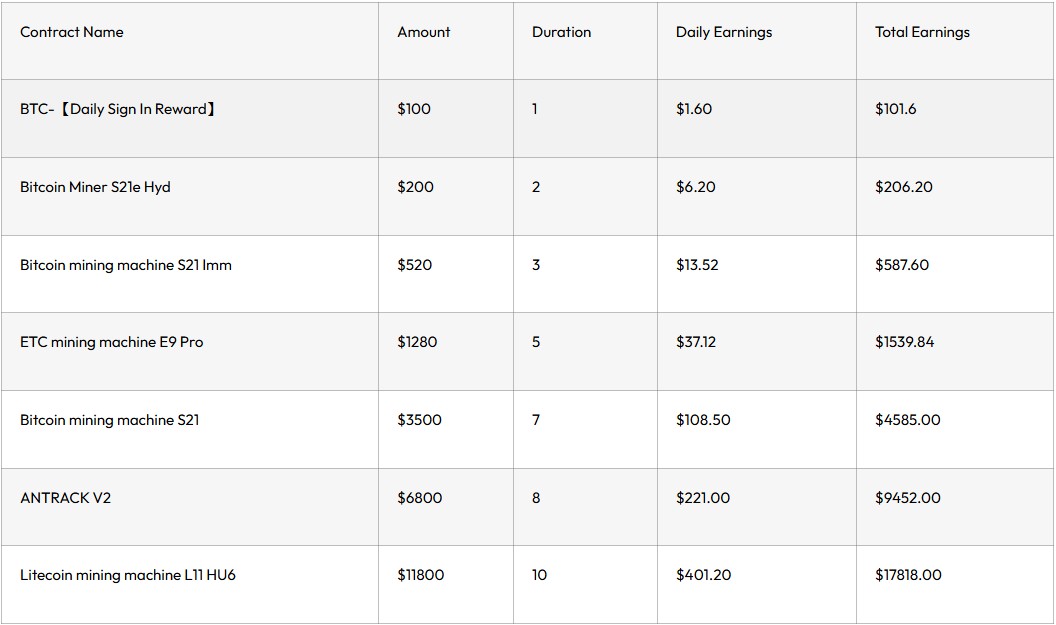
Task: Click the Contract Name column header
Action: pyautogui.click(x=72, y=32)
